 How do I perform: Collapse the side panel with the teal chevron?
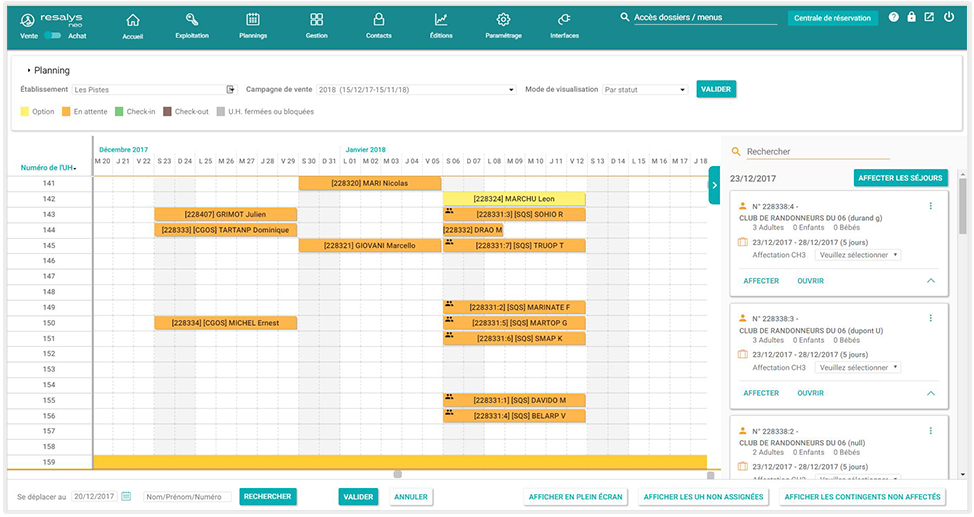(713, 184)
